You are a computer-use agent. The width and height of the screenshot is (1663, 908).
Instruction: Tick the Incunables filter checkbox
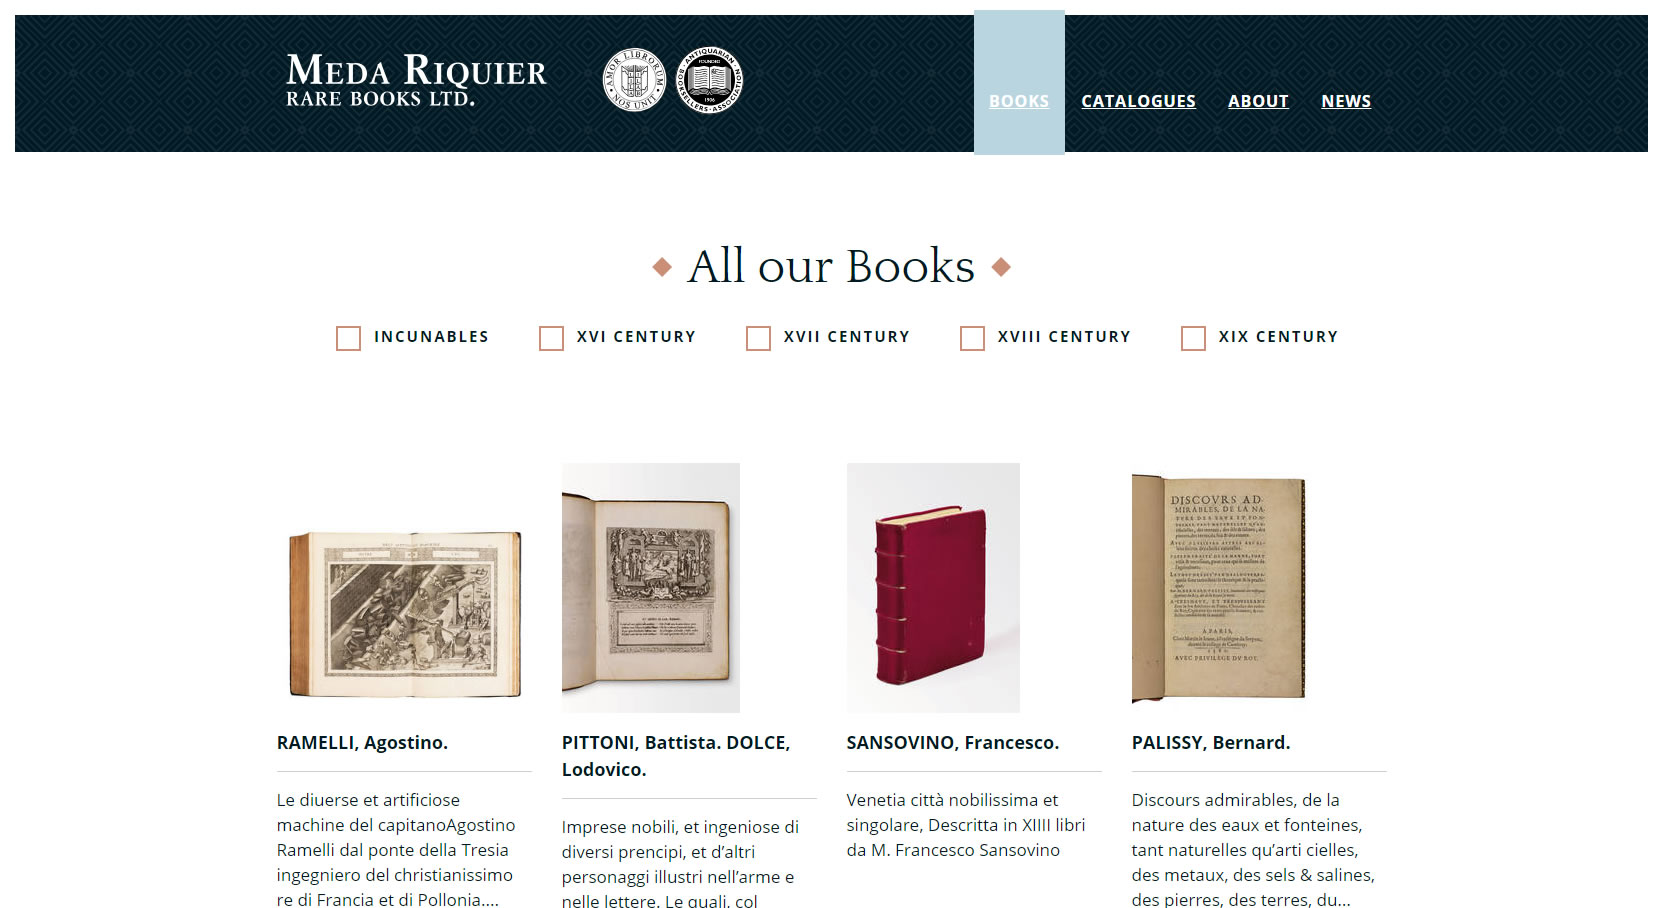(348, 338)
